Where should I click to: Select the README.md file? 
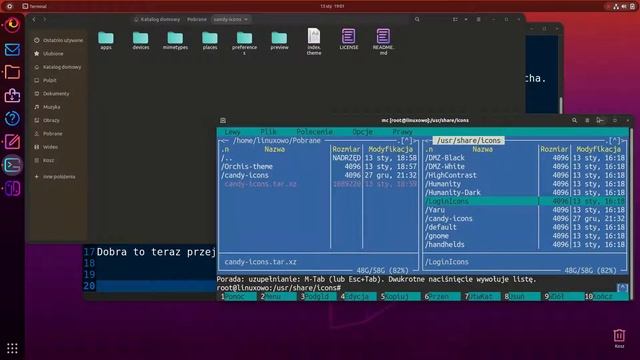click(x=383, y=42)
